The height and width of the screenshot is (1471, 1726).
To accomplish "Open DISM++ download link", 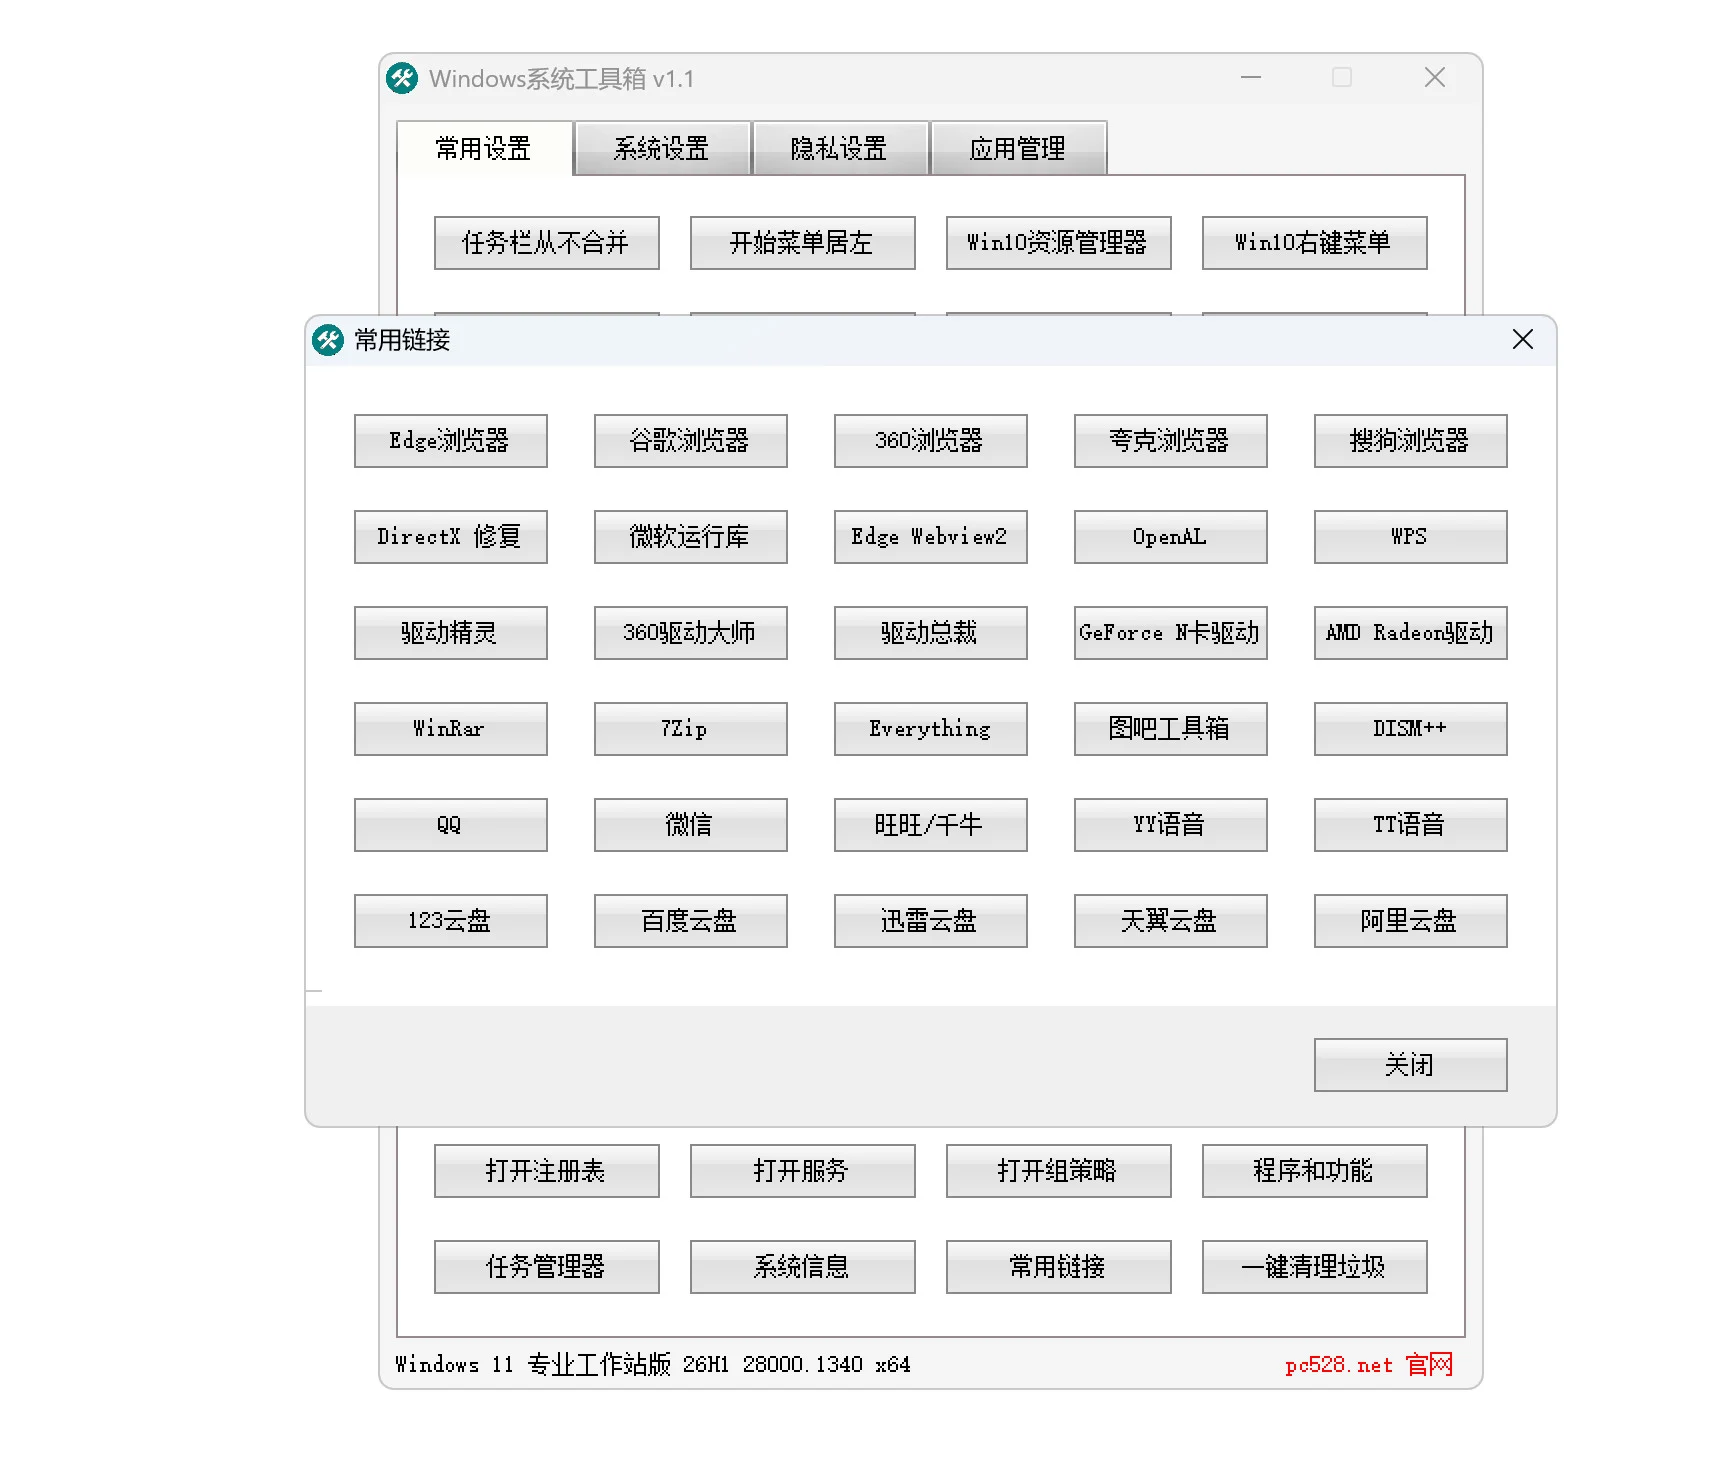I will click(1409, 728).
